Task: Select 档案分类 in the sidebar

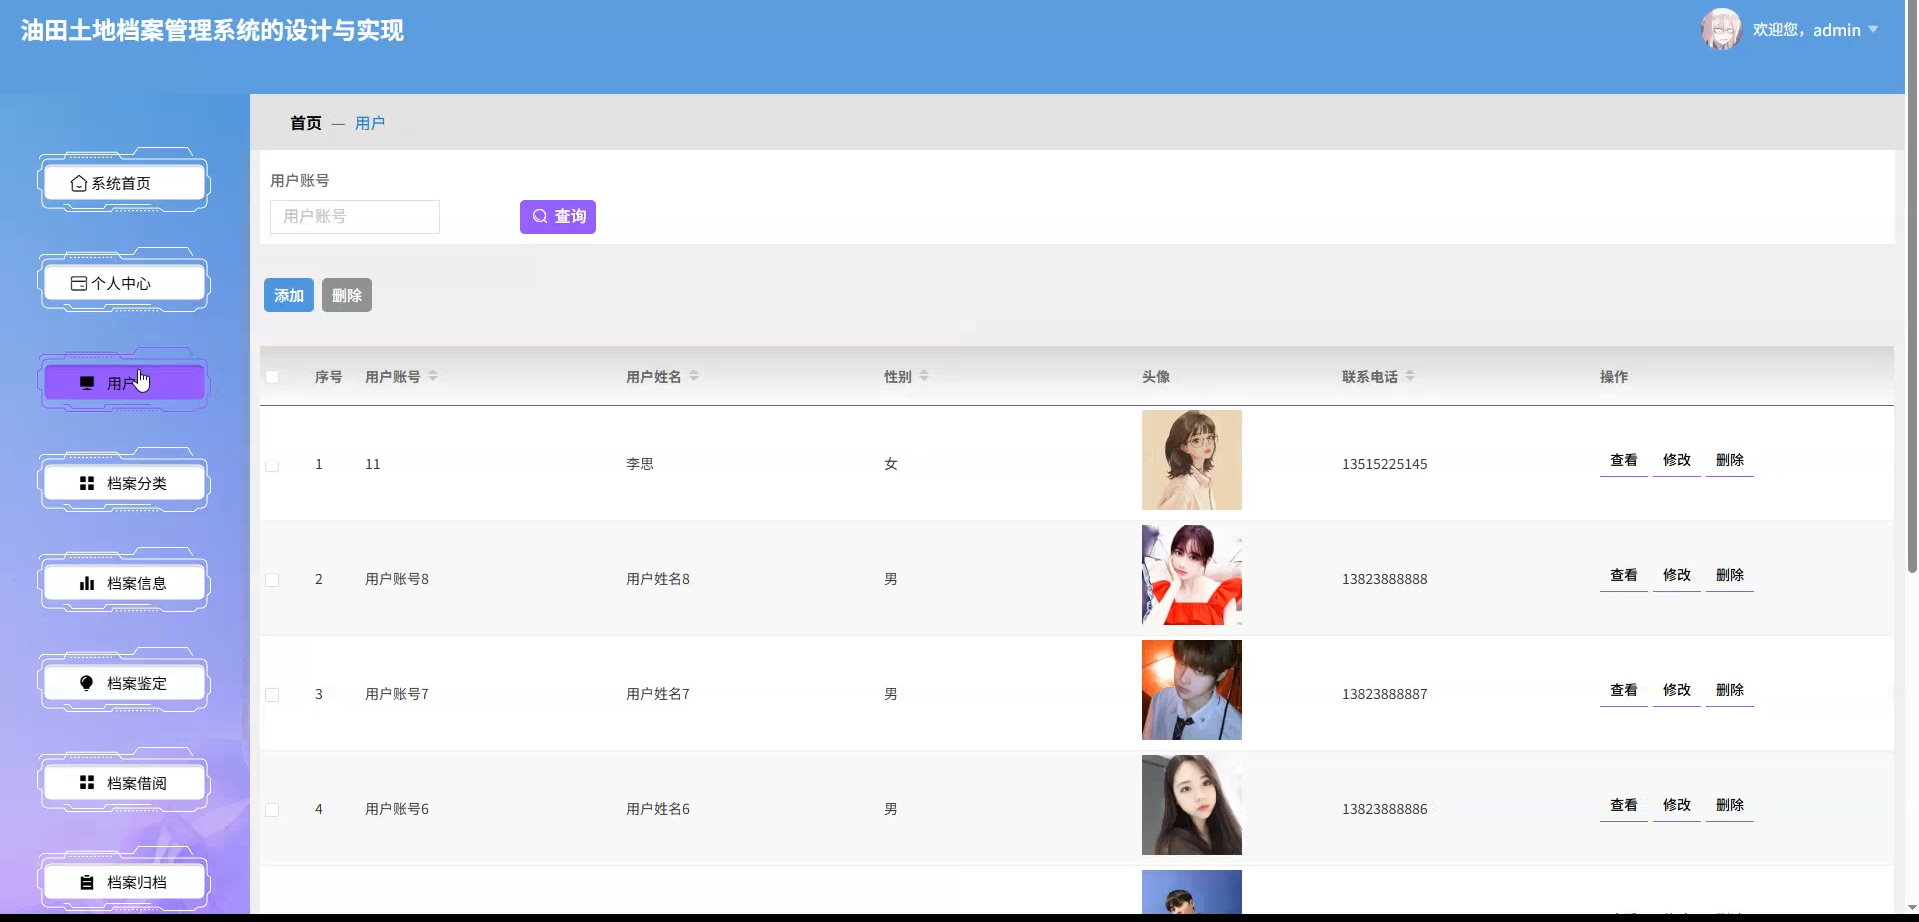Action: [124, 483]
